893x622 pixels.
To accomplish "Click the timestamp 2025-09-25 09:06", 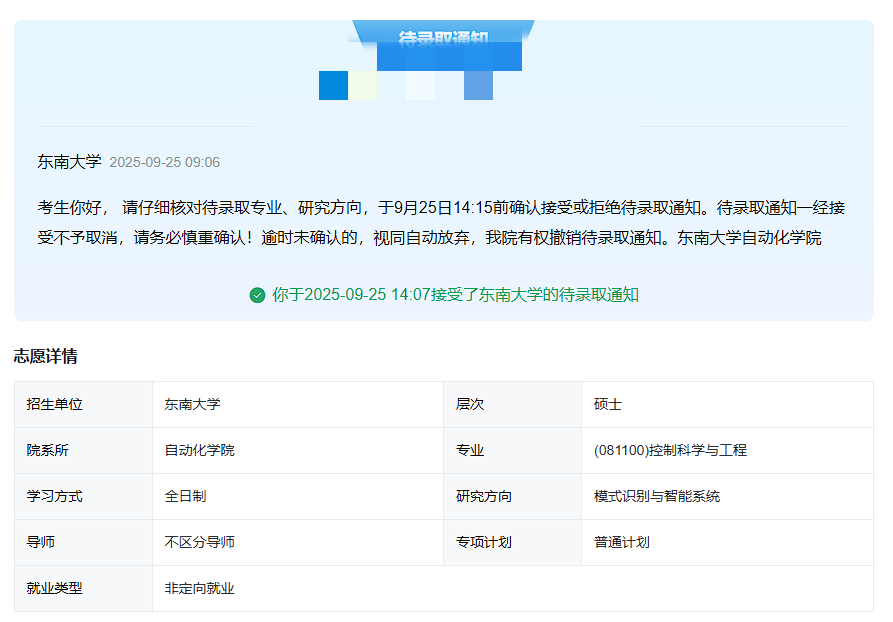I will click(165, 162).
